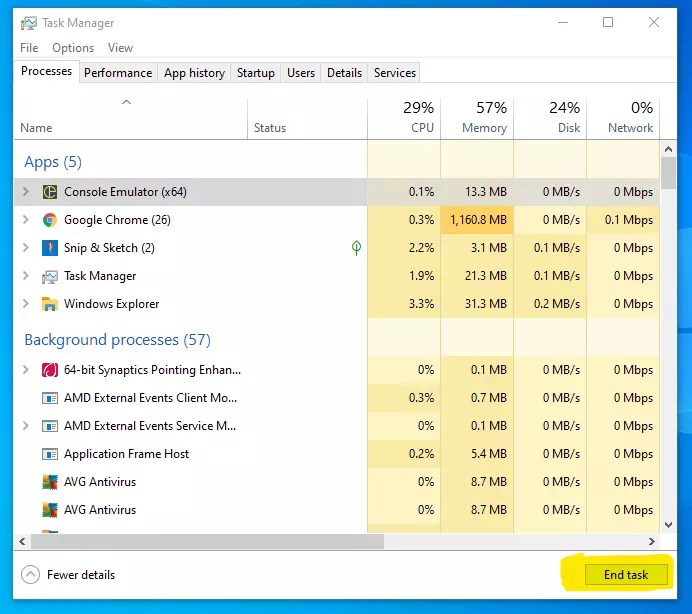Sort by the Status column header

tap(307, 117)
